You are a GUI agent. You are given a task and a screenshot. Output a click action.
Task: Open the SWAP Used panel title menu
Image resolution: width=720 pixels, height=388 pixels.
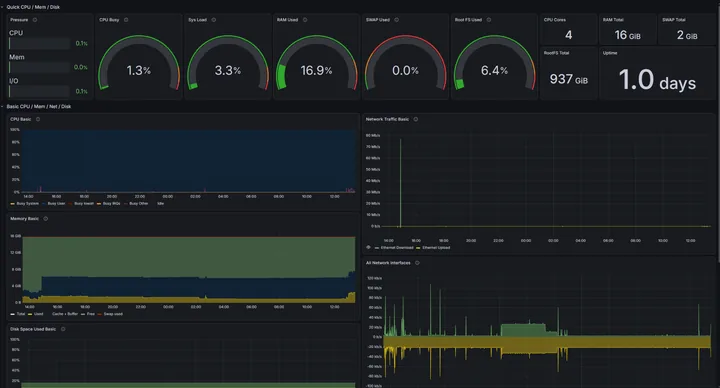point(378,20)
